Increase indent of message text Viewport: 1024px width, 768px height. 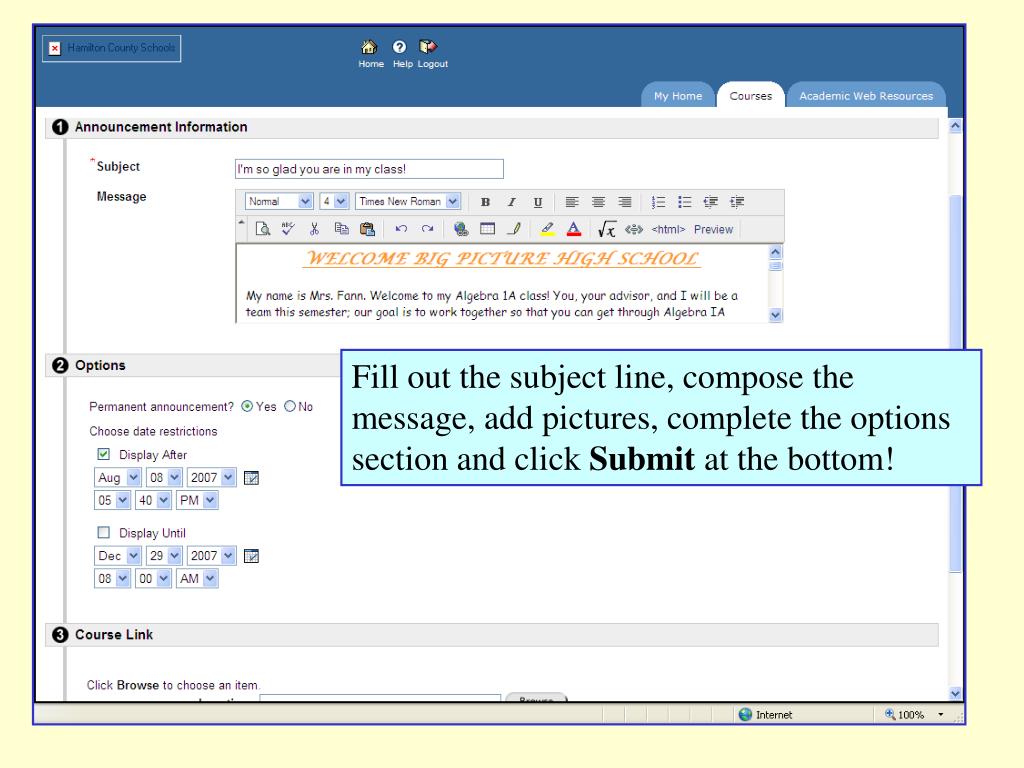(x=737, y=202)
